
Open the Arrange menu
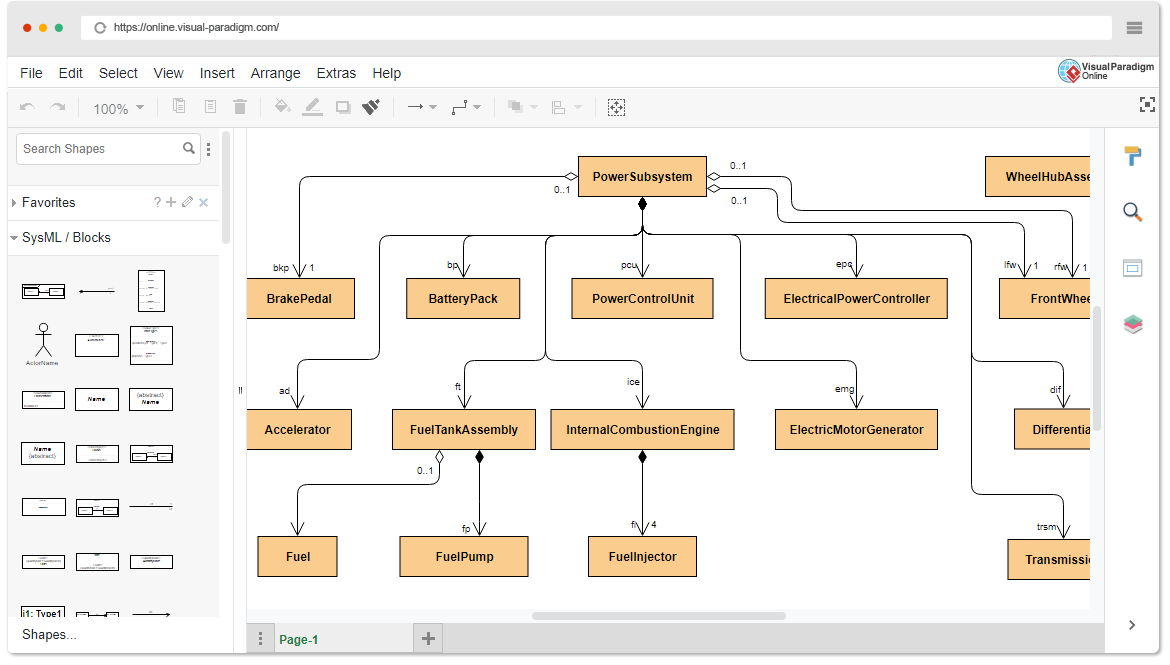tap(275, 73)
